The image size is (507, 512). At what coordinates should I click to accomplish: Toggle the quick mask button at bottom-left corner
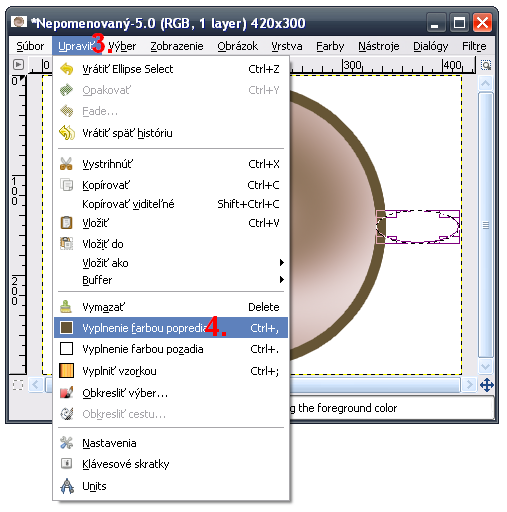pos(18,385)
